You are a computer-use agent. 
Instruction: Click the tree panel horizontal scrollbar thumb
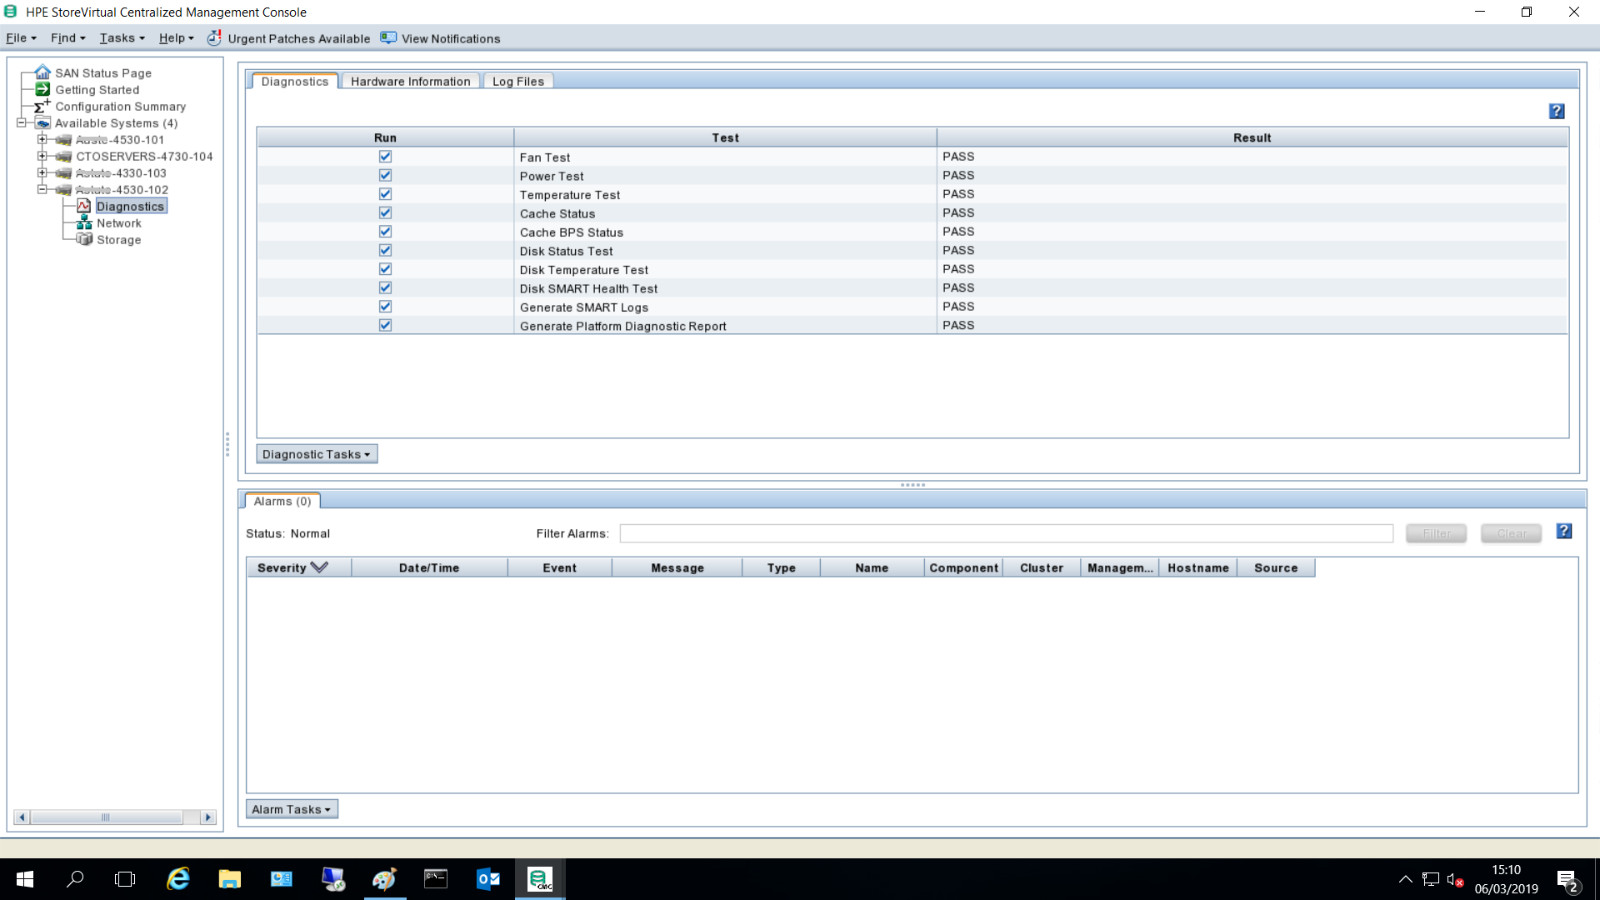click(105, 817)
